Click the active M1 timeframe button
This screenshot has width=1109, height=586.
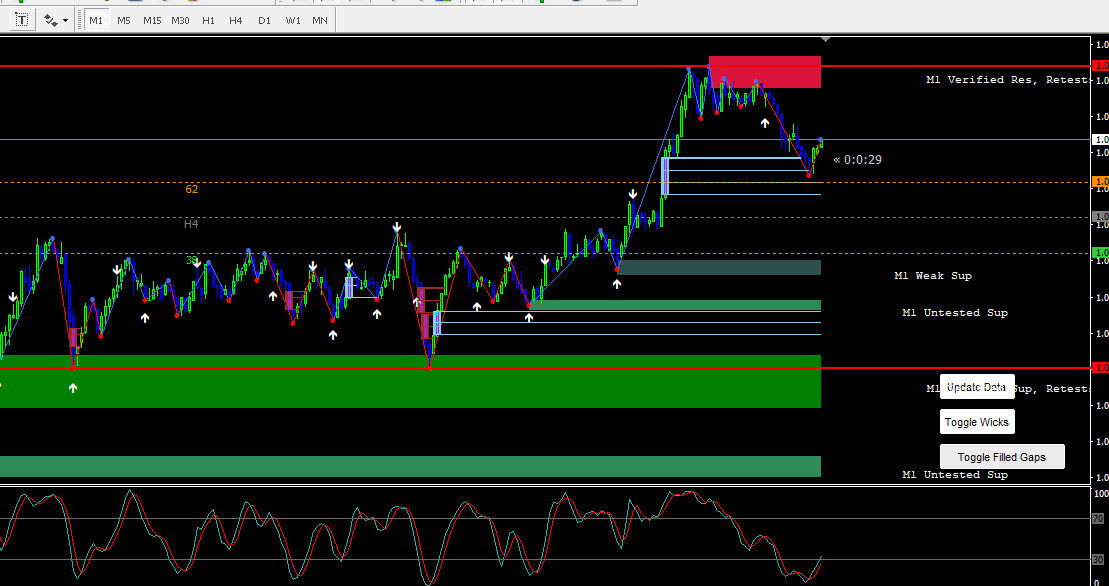click(x=95, y=20)
